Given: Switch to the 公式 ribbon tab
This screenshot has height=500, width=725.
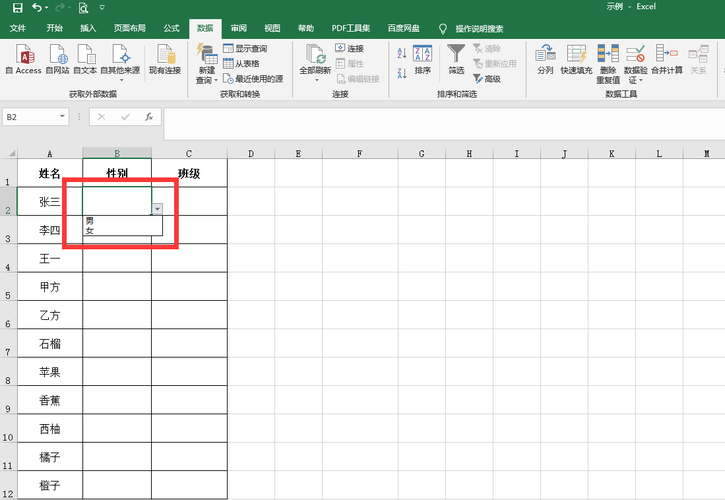Looking at the screenshot, I should click(171, 28).
